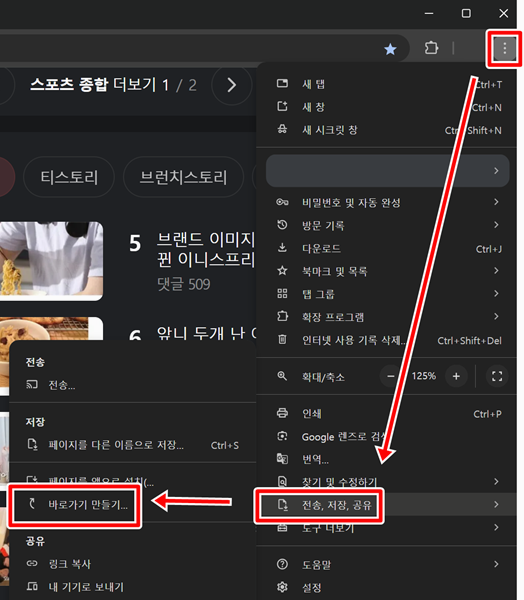Select Google 렌즈로 검색 item
Viewport: 524px width, 600px height.
387,436
